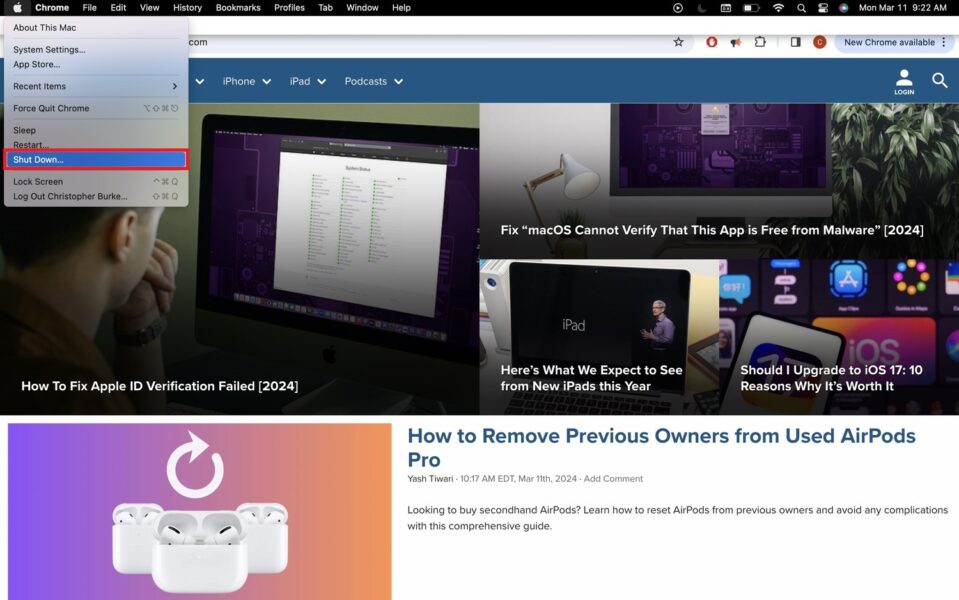Open the History menu
The width and height of the screenshot is (959, 600).
tap(187, 8)
